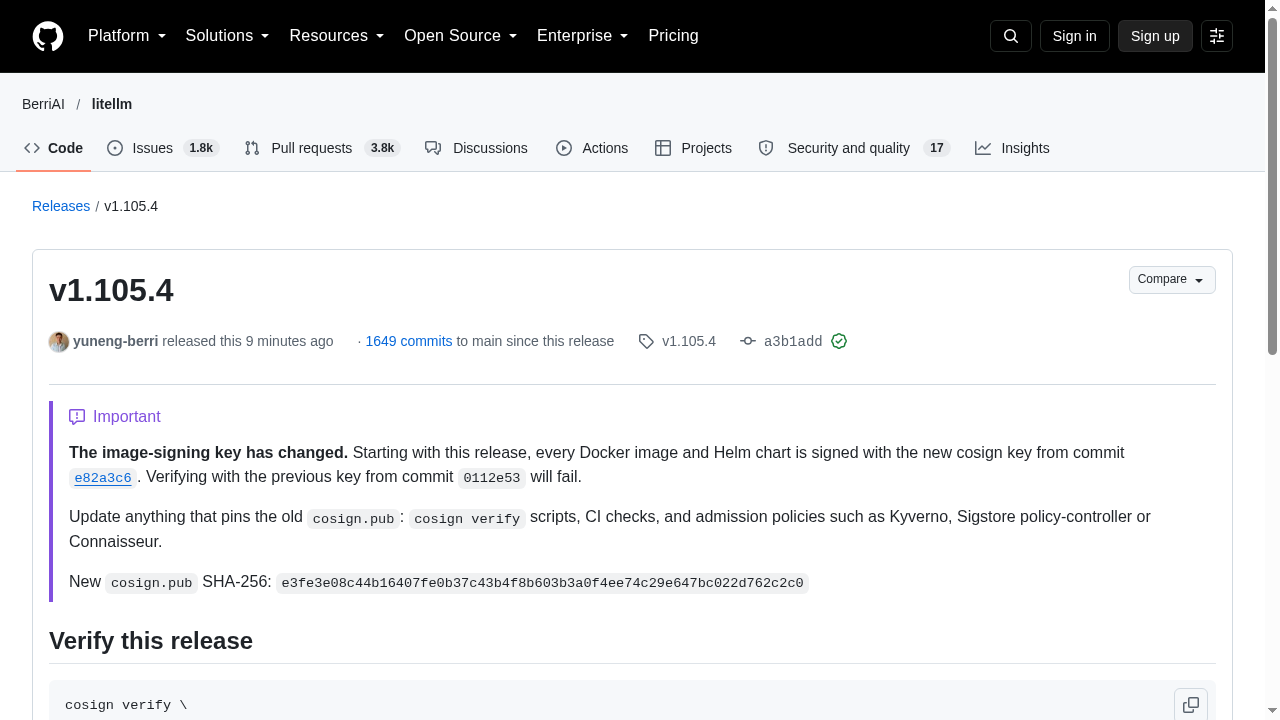This screenshot has height=720, width=1280.
Task: Click the tag icon beside v1.105.4
Action: [646, 341]
